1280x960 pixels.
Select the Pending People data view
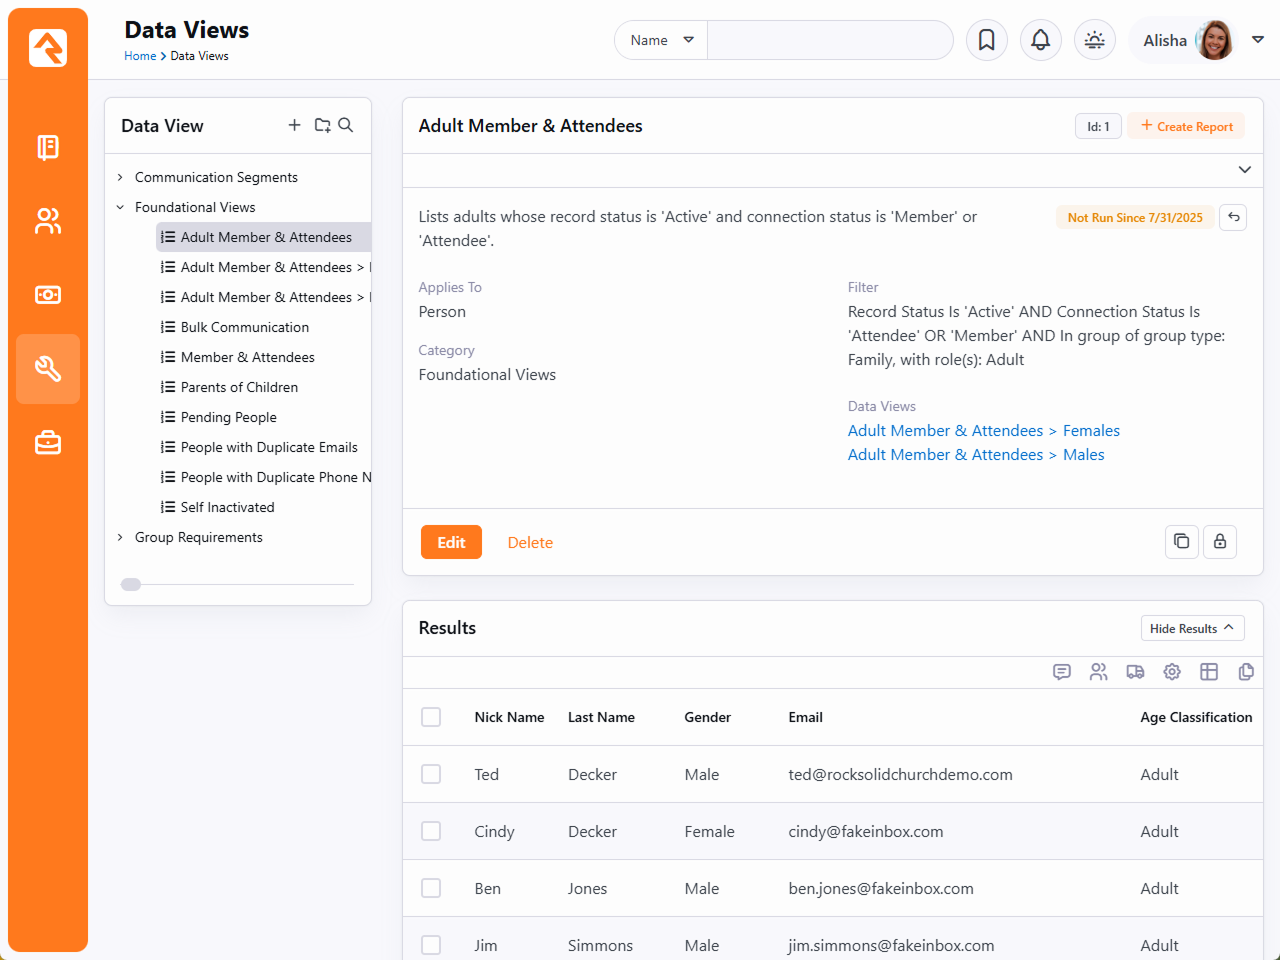coord(228,417)
